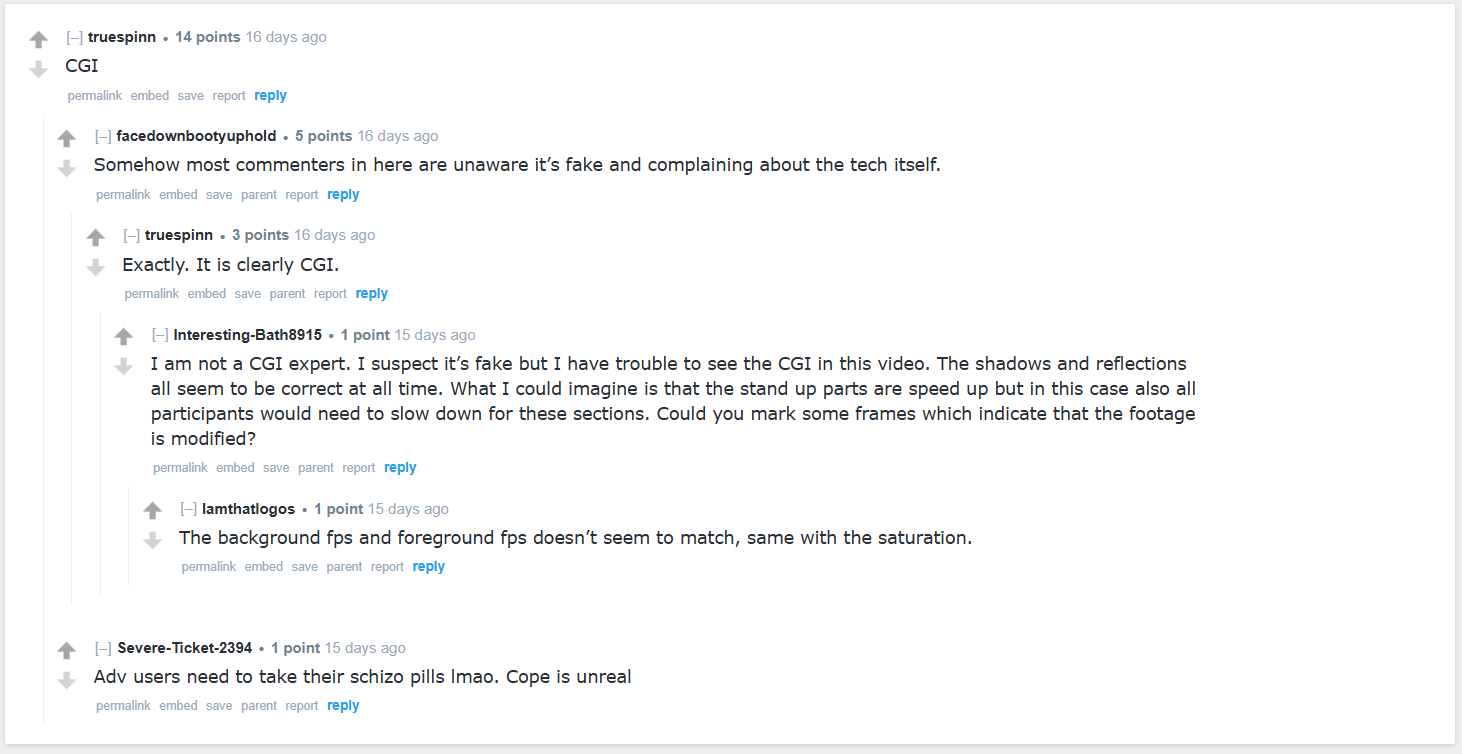
Task: Collapse truespinn's 14-point comment thread
Action: pos(74,37)
